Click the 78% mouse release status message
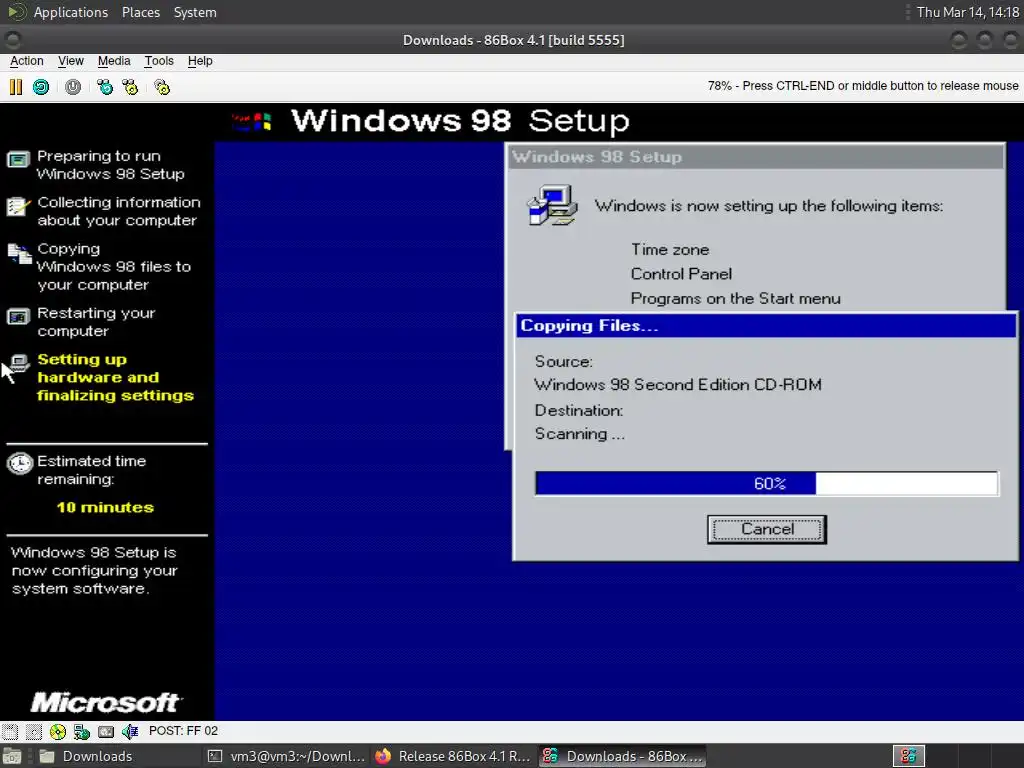Image resolution: width=1024 pixels, height=768 pixels. tap(863, 86)
